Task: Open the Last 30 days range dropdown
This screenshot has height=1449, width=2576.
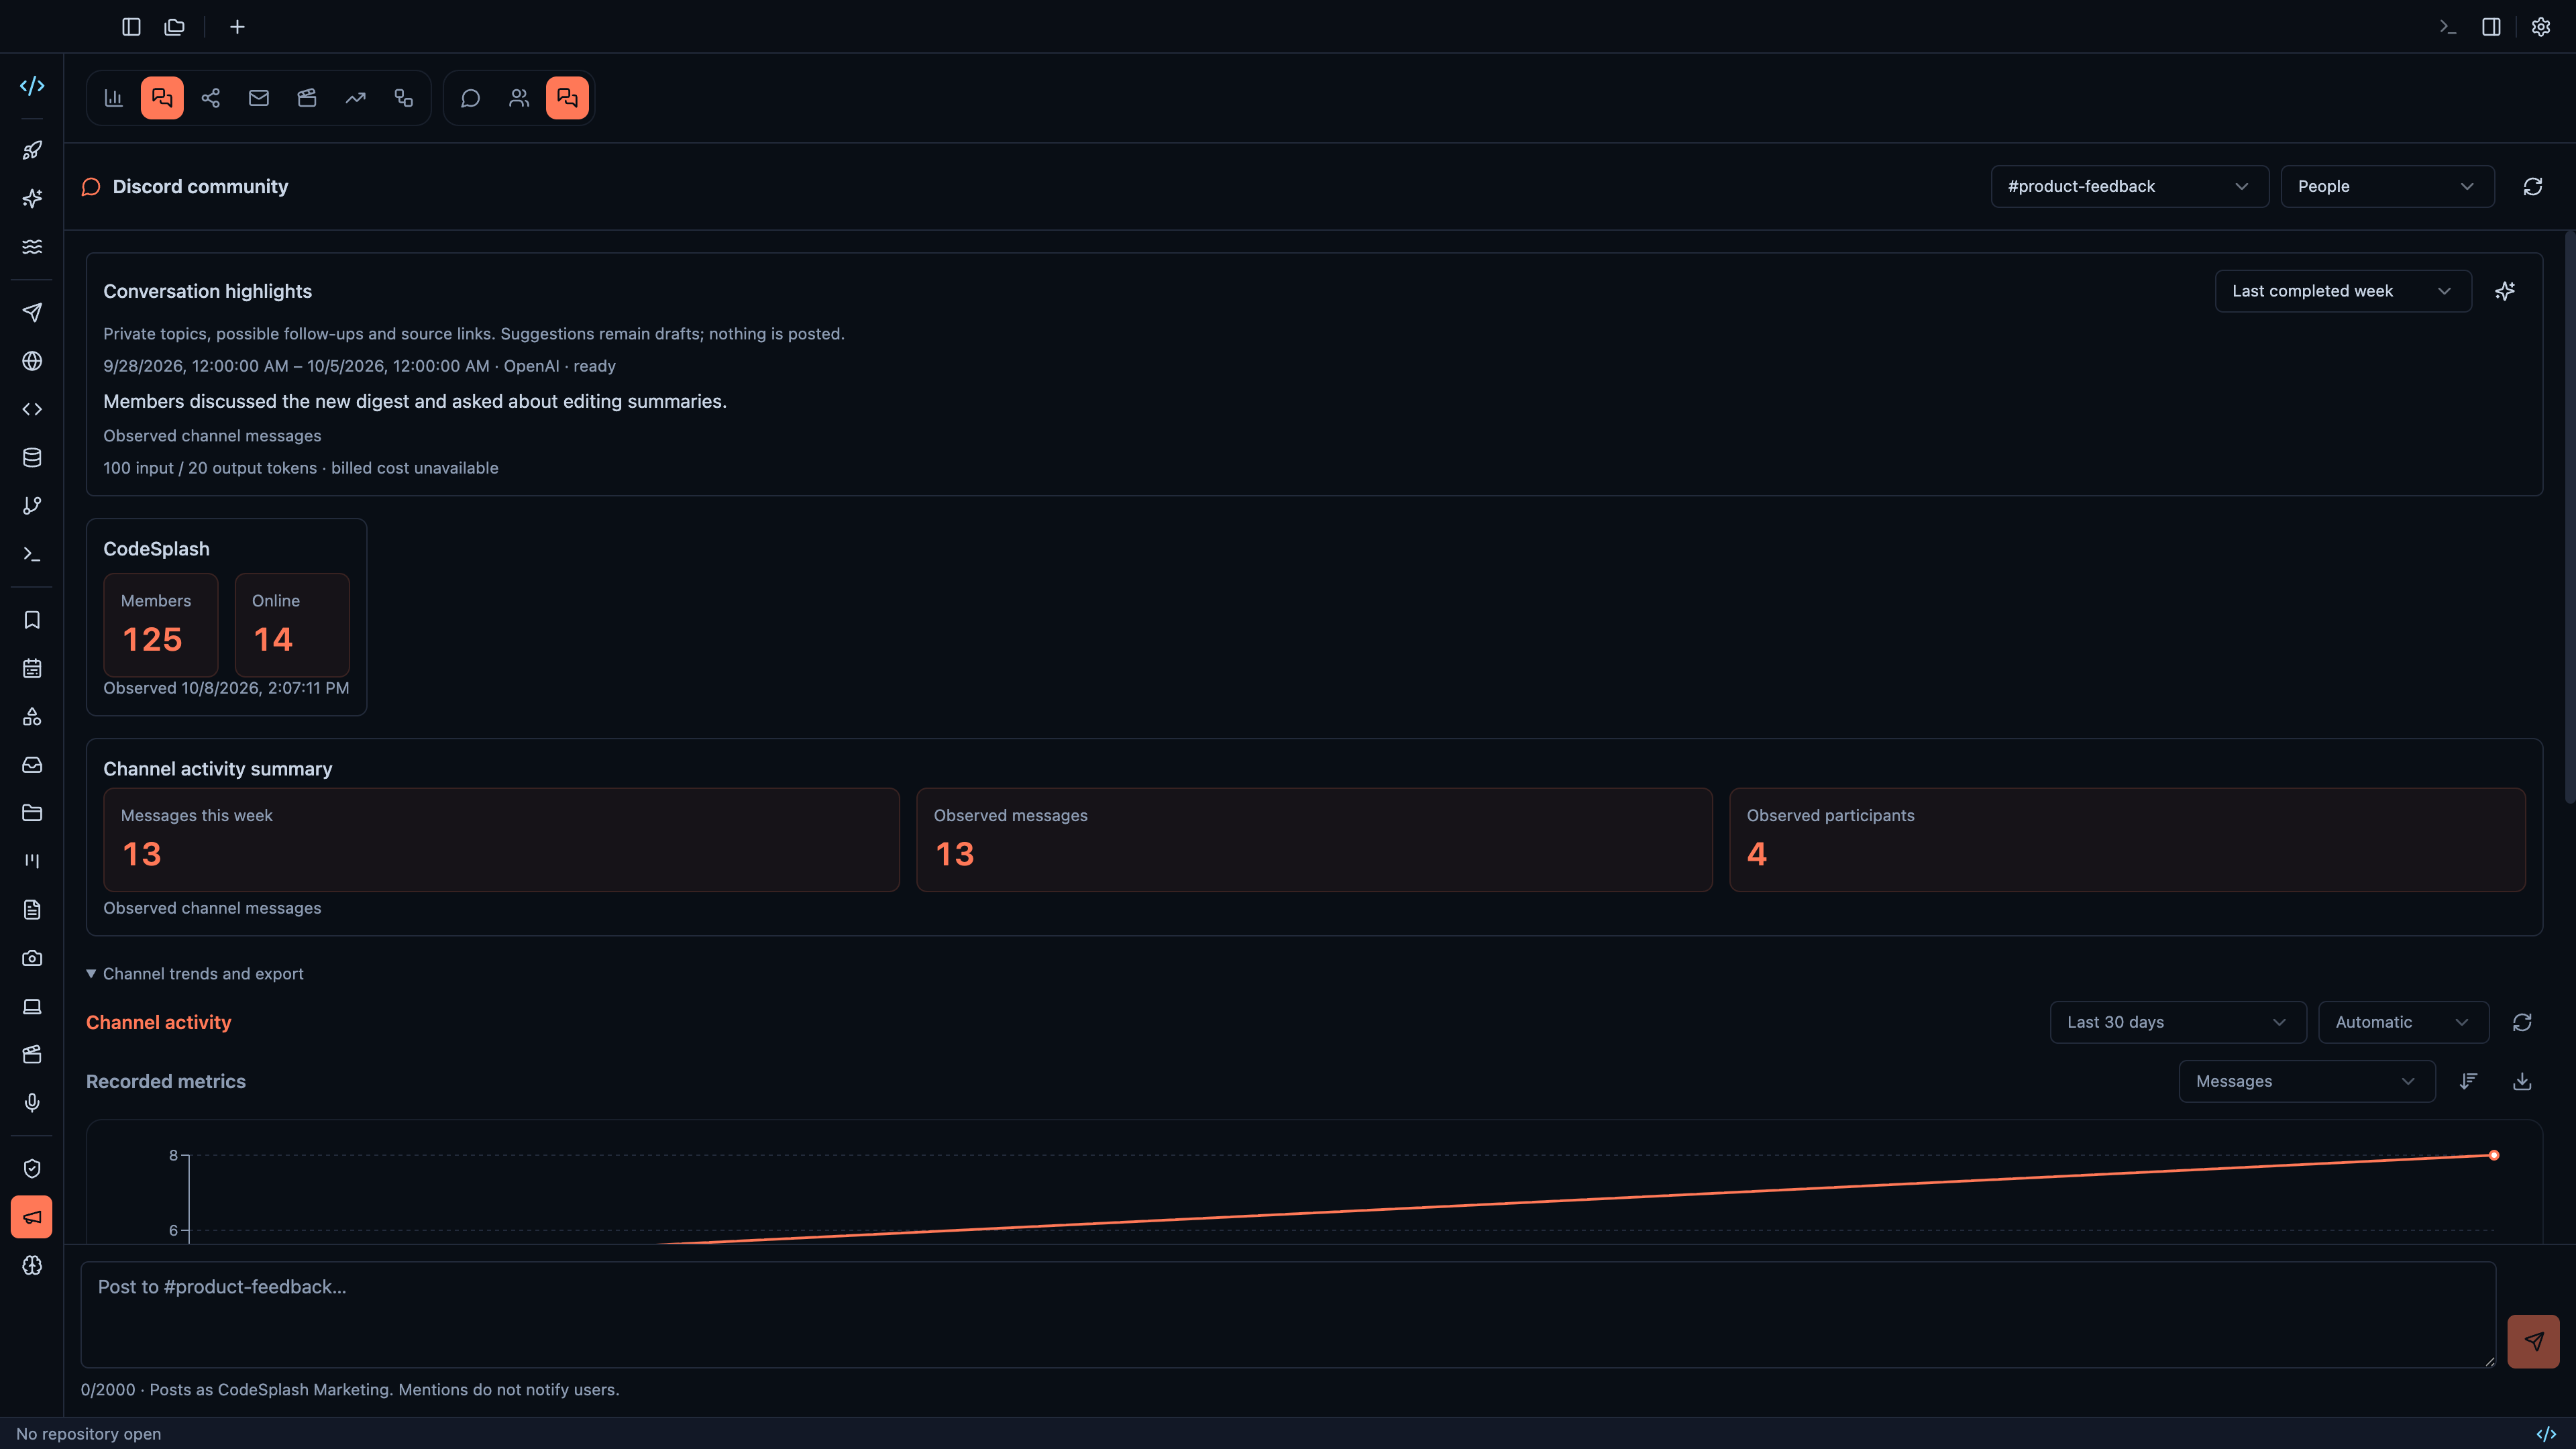Action: 2178,1022
